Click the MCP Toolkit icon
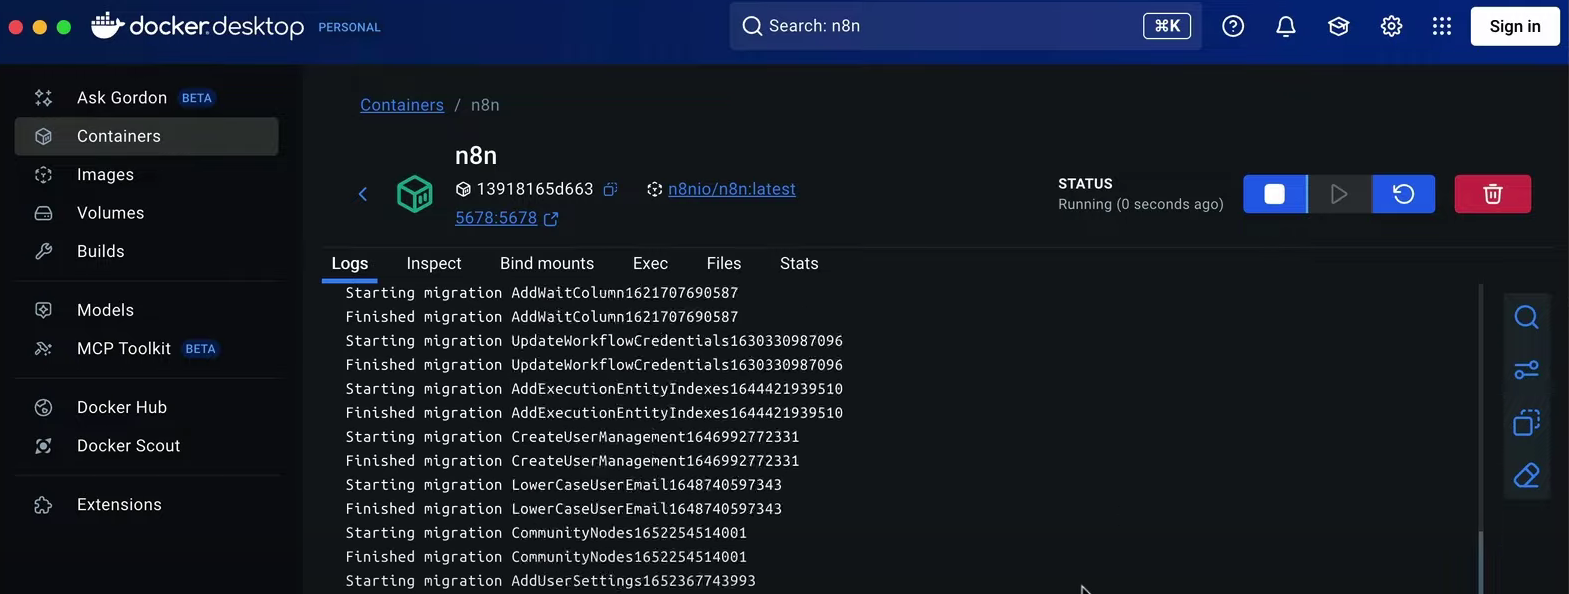Screen dimensions: 1569x594 click(43, 348)
